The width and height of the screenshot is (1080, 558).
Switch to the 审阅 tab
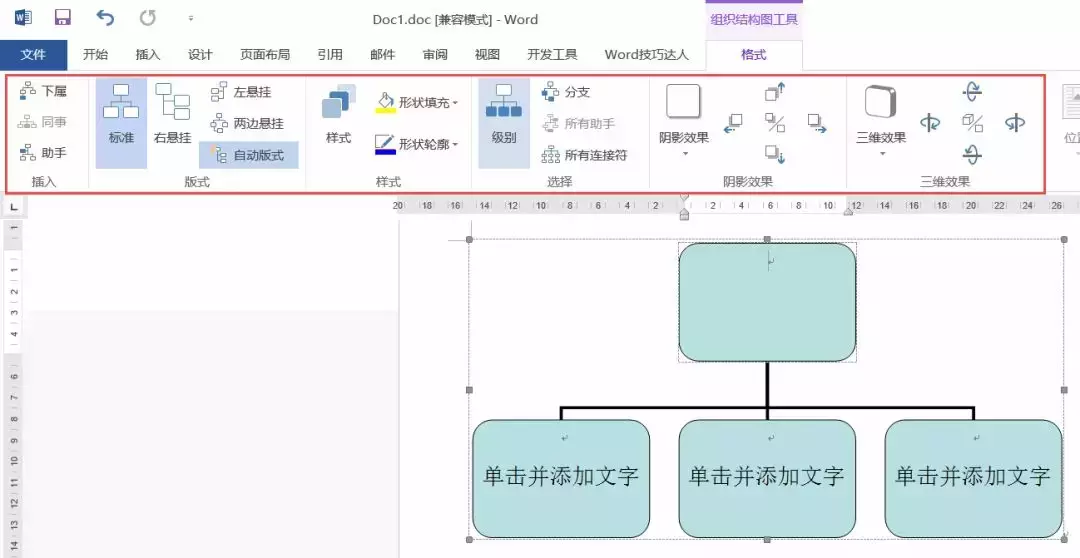click(x=435, y=55)
